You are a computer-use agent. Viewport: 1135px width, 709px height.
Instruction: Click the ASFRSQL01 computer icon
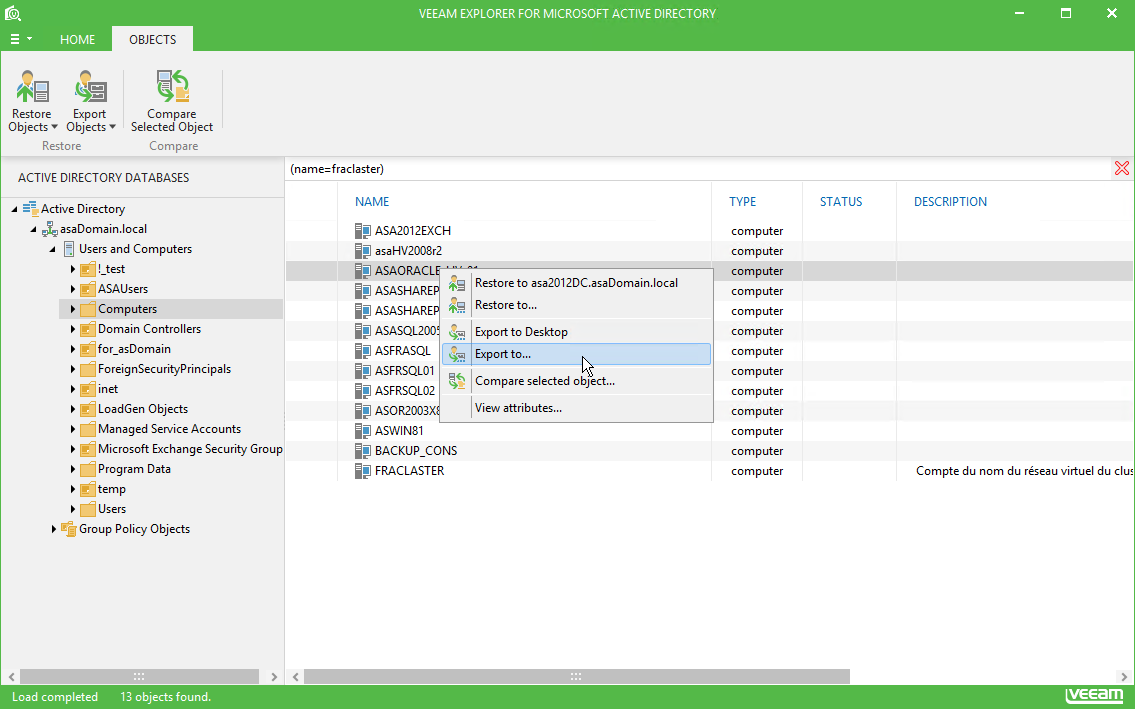(363, 371)
